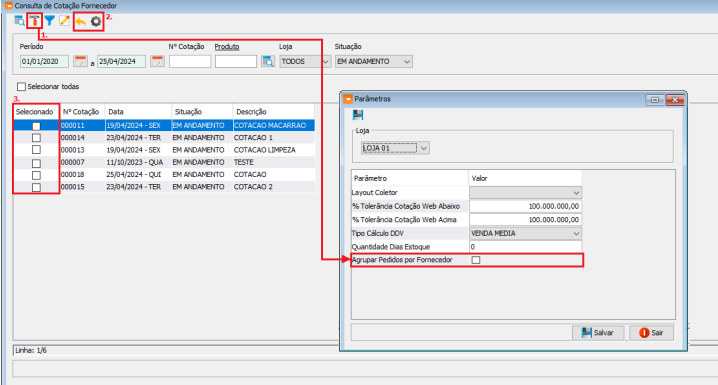The width and height of the screenshot is (718, 385).
Task: Click the Descrição column header
Action: click(x=273, y=112)
